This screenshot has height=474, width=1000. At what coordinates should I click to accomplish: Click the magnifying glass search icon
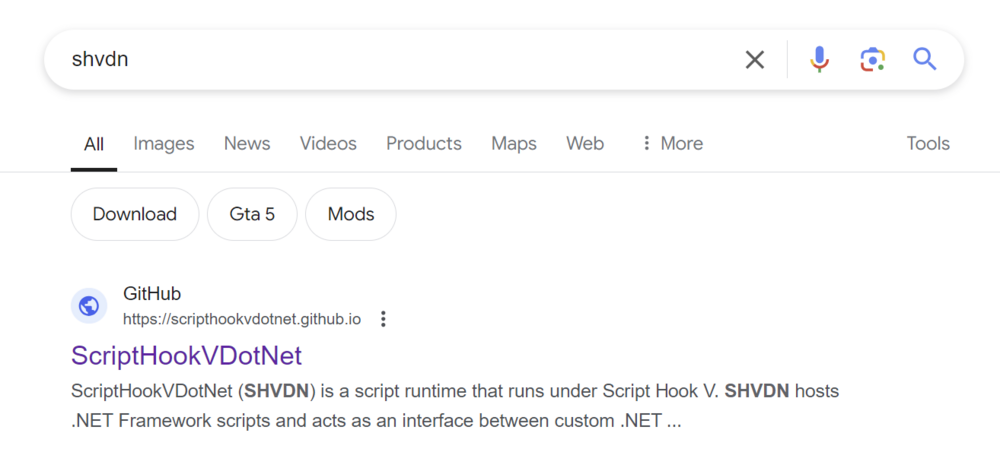click(x=925, y=60)
